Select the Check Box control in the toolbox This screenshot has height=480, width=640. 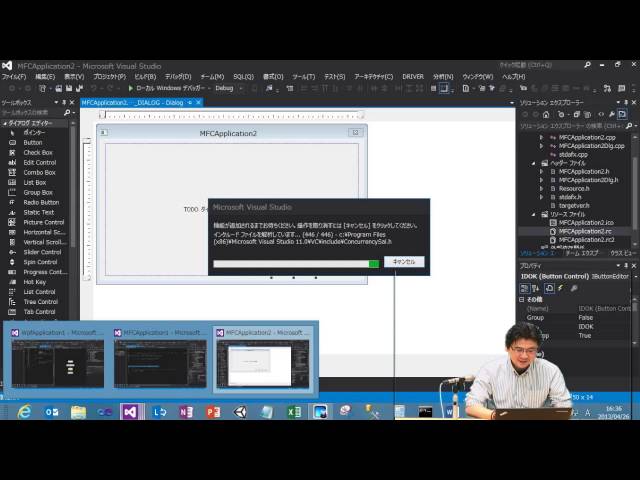38,152
